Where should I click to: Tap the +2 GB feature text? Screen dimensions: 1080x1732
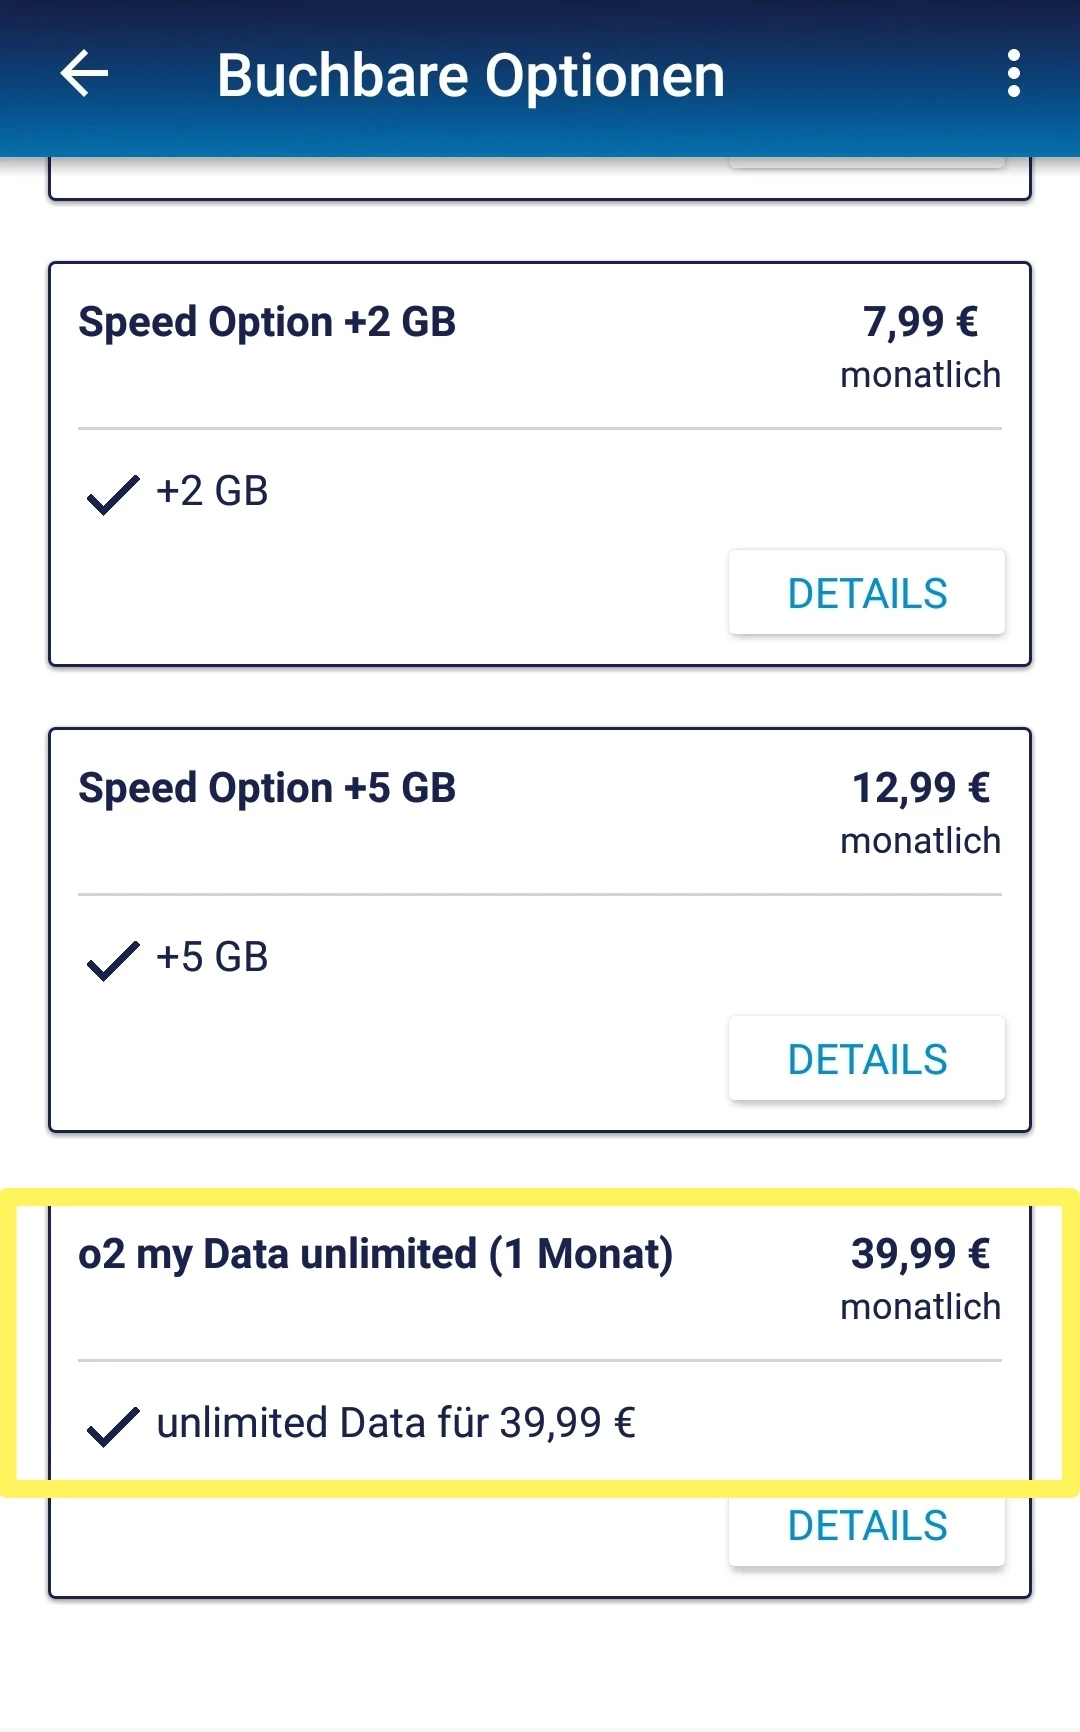(x=212, y=492)
